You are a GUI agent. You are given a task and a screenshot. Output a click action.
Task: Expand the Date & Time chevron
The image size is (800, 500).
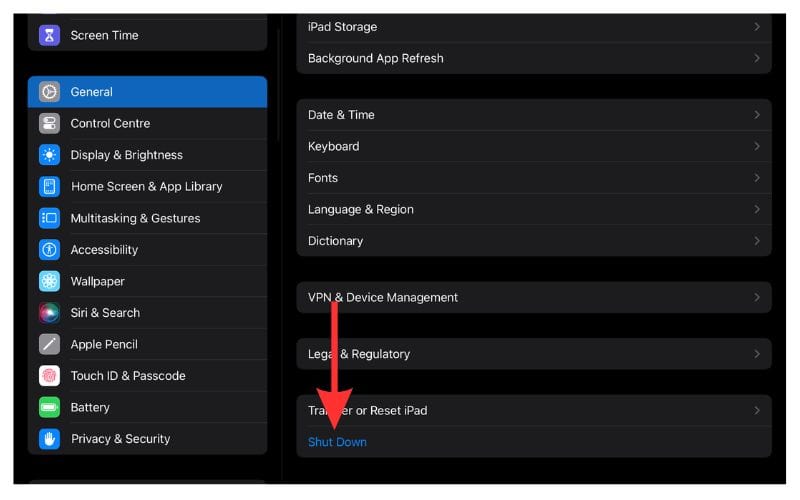point(757,115)
